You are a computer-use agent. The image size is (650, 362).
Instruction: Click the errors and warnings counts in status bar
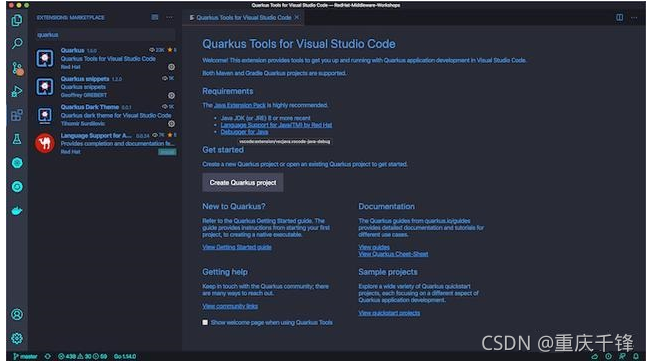tap(82, 356)
